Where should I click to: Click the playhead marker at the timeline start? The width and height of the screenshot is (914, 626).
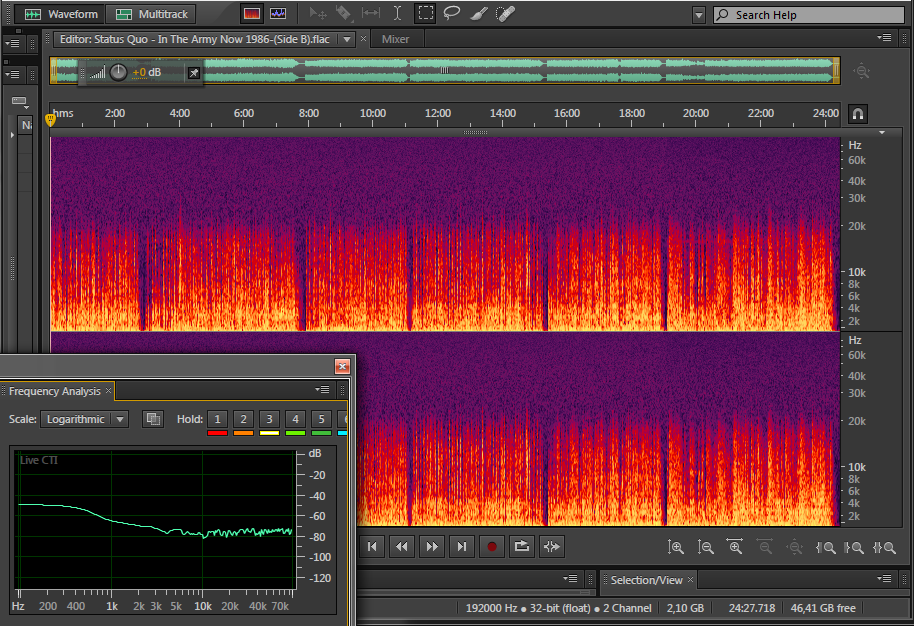coord(50,120)
